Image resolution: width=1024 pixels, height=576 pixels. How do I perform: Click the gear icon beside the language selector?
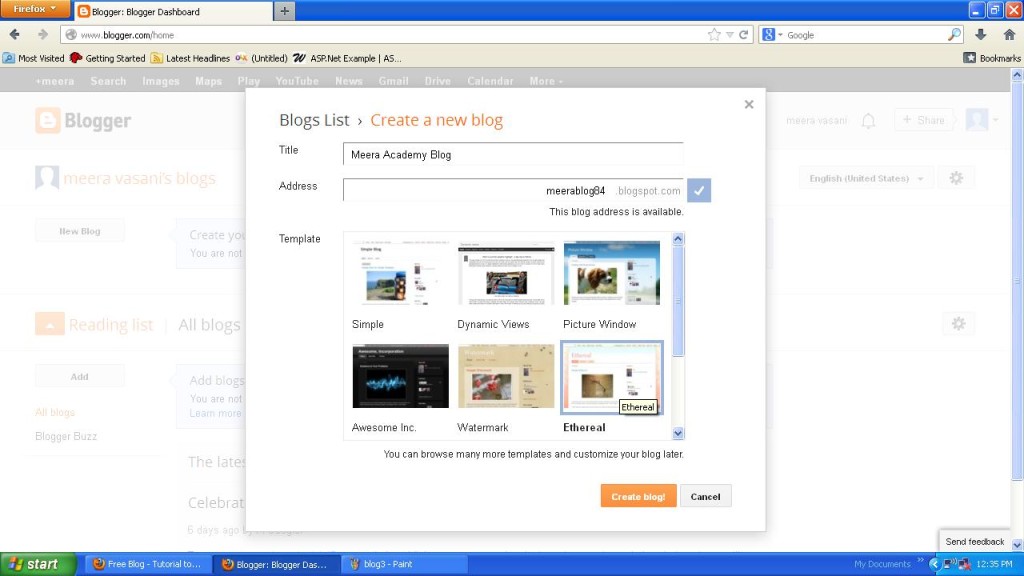[x=956, y=177]
